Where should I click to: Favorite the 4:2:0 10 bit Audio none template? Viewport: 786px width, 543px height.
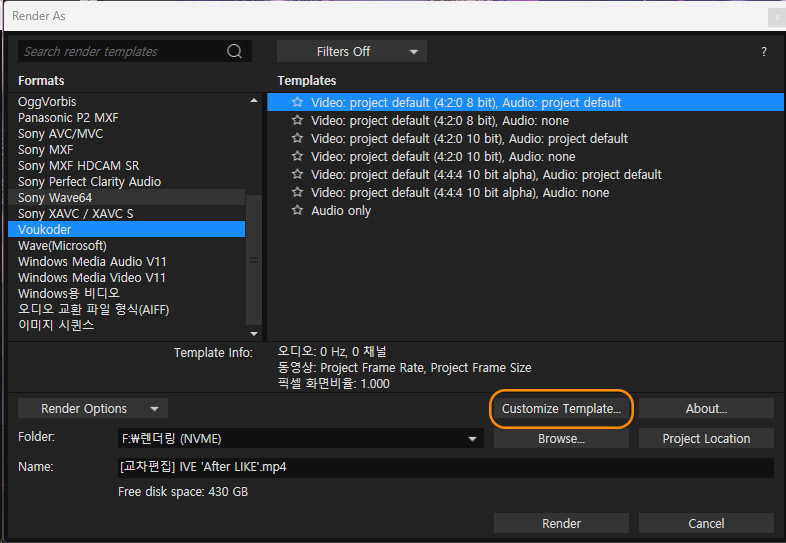[297, 156]
